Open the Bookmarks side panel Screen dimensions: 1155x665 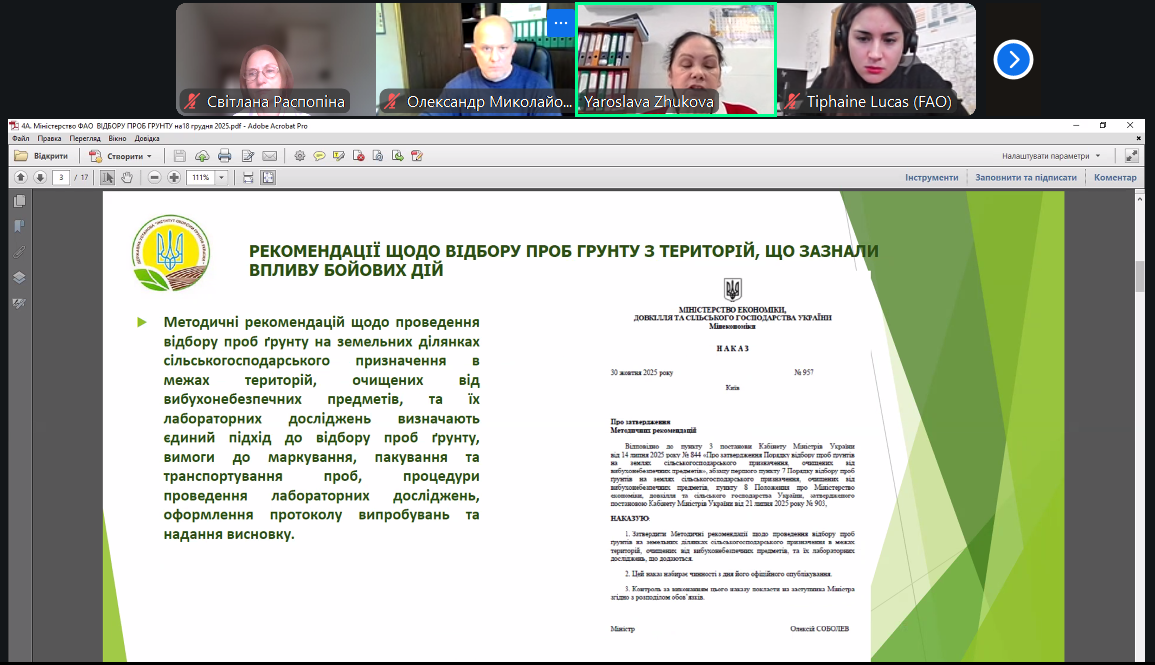pyautogui.click(x=19, y=226)
